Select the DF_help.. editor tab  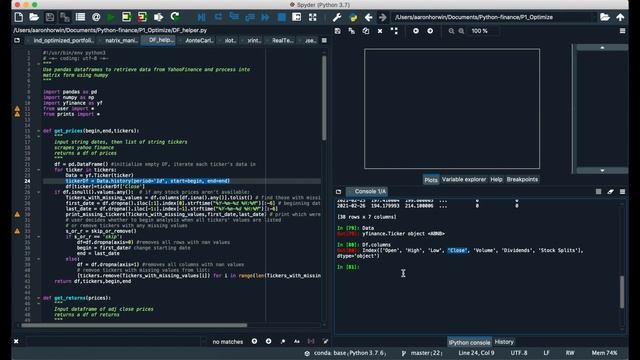point(159,40)
